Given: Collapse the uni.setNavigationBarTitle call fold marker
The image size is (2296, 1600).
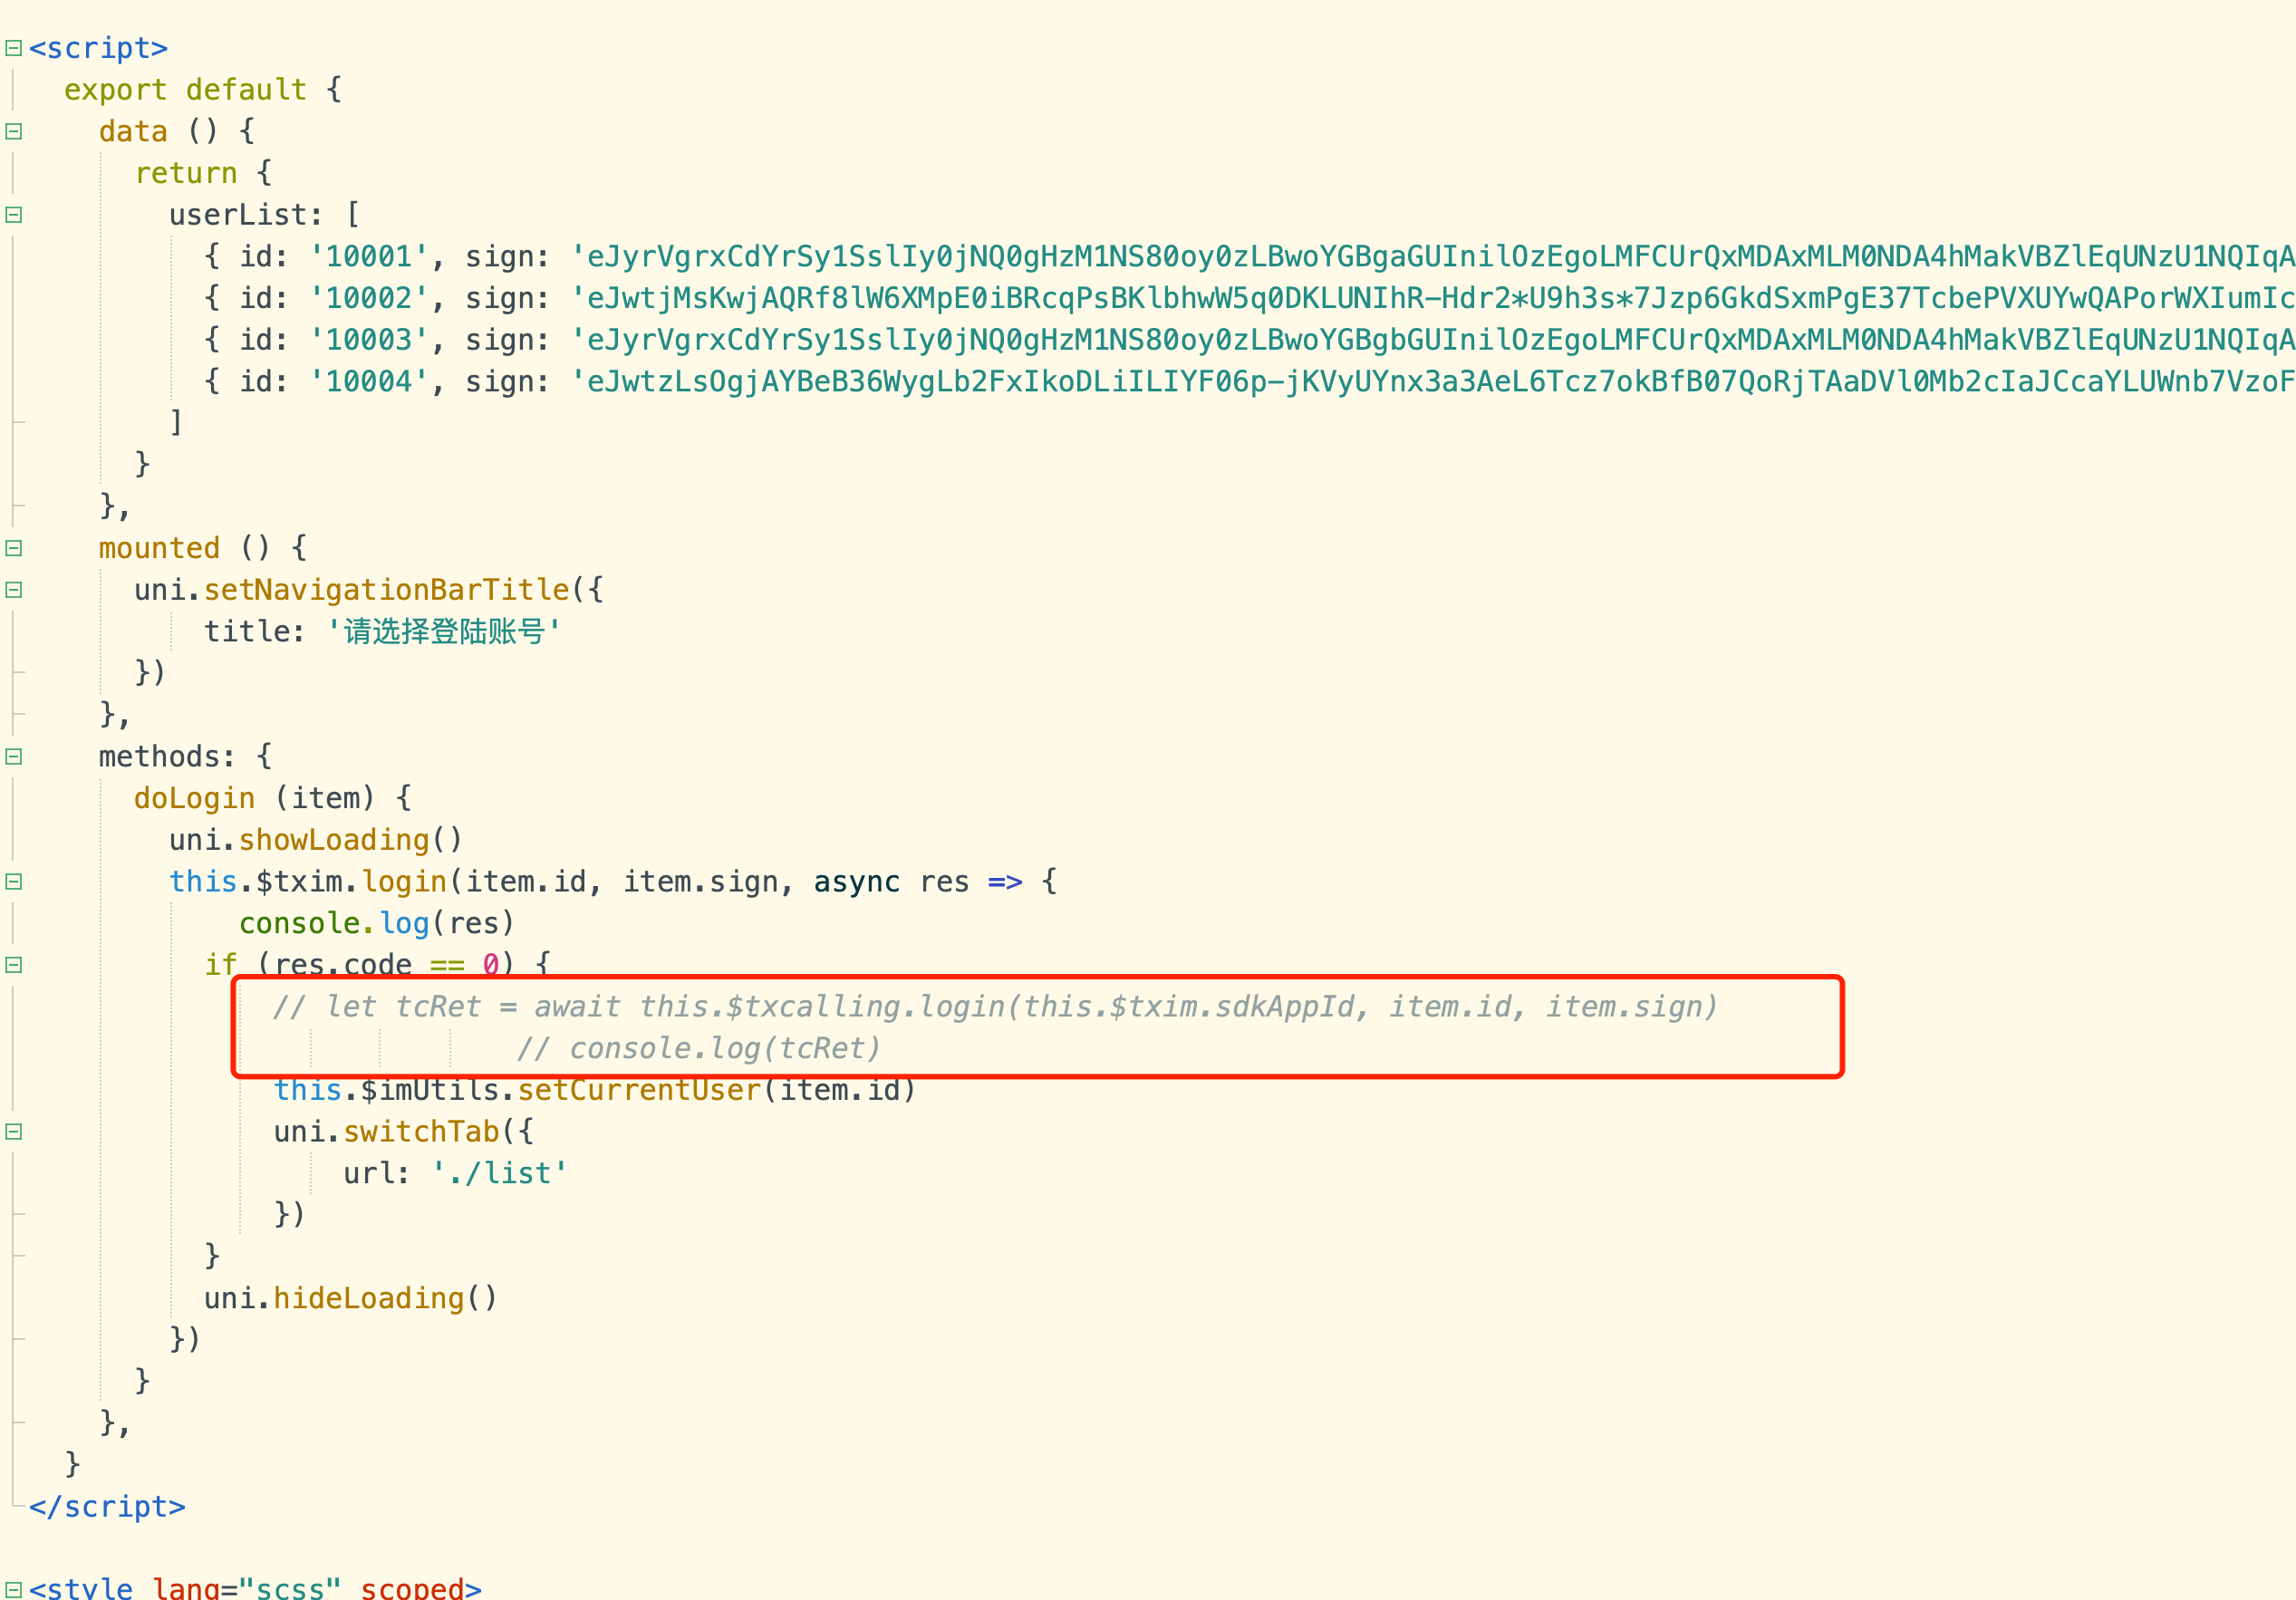Looking at the screenshot, I should pyautogui.click(x=13, y=590).
